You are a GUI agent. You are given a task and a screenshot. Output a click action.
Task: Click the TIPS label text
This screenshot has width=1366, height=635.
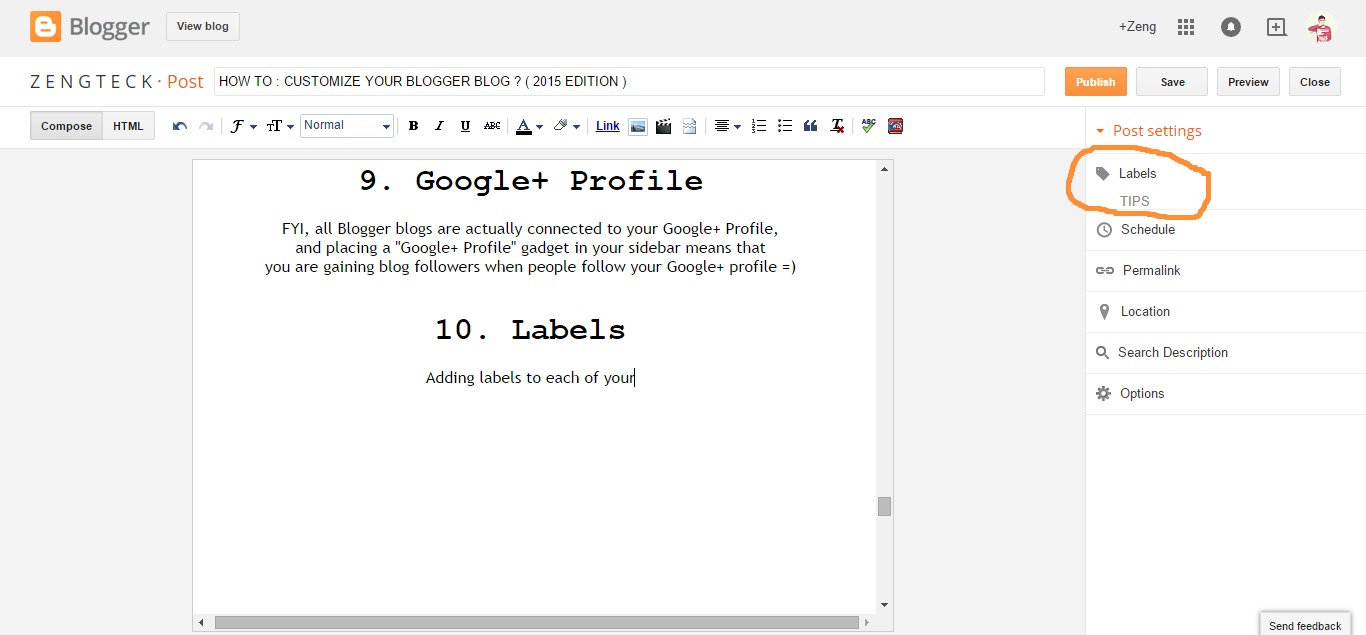click(1135, 201)
